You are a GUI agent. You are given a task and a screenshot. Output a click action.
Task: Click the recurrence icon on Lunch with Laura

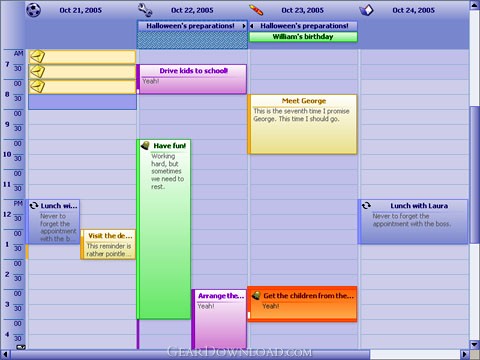(366, 205)
